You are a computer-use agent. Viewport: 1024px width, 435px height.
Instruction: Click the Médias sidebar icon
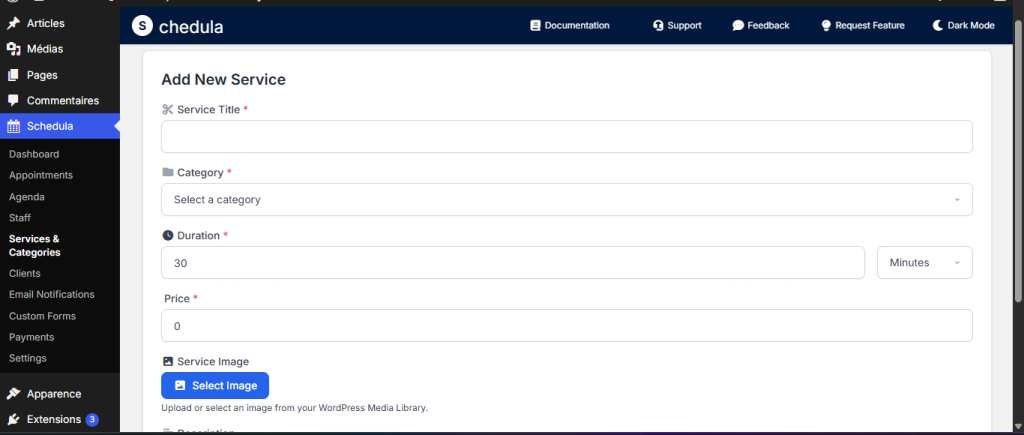[13, 49]
